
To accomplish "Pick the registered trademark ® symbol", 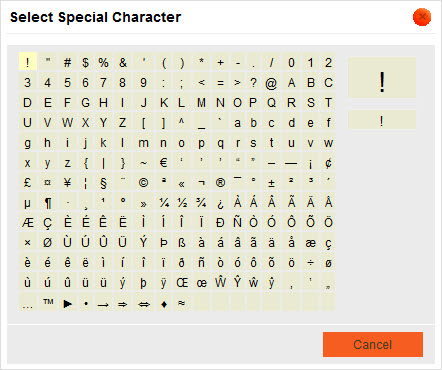I will (220, 183).
